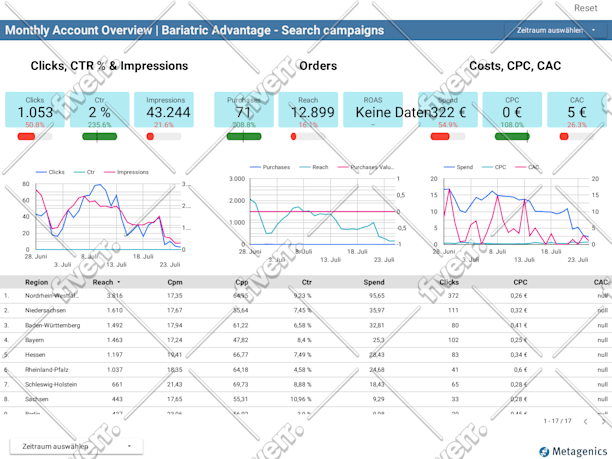Click the red progress bar under Clicks scorecard
Screen dimensions: 612x459
[x=35, y=136]
